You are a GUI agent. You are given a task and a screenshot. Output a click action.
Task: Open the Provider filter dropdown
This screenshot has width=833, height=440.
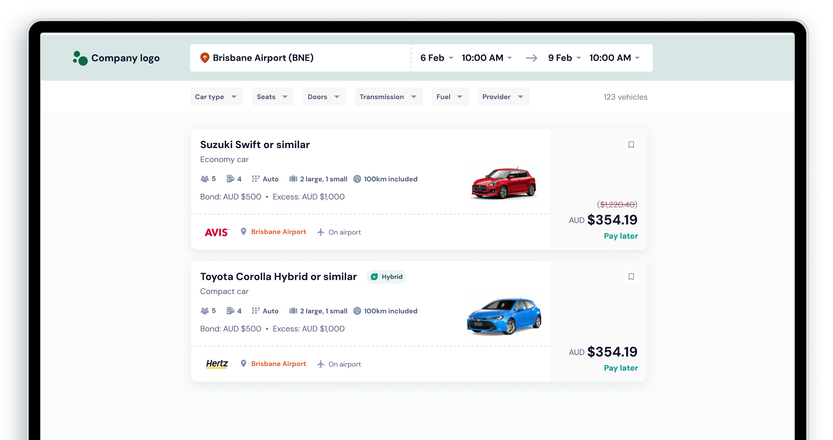pos(503,97)
